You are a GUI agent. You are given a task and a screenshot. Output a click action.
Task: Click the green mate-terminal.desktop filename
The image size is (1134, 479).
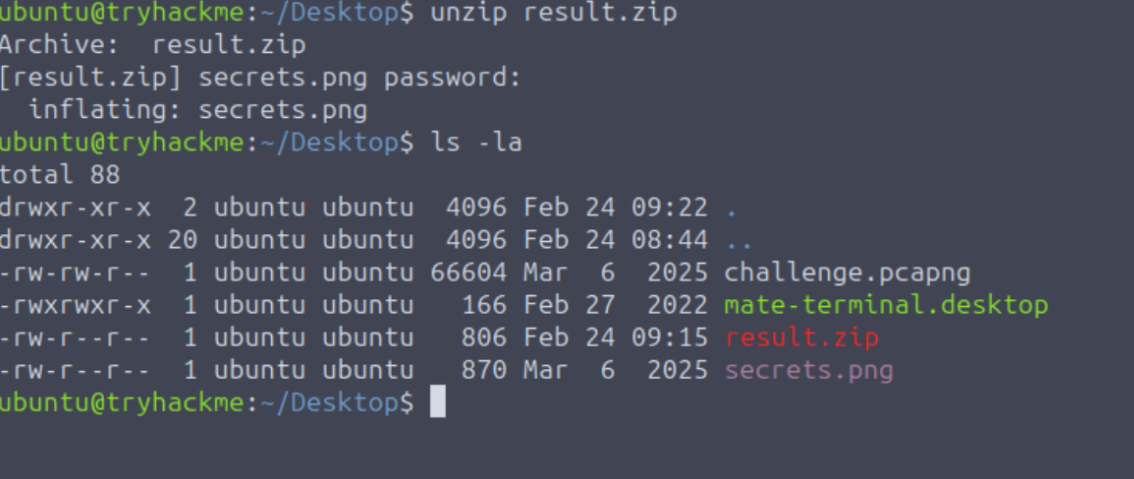click(x=886, y=305)
